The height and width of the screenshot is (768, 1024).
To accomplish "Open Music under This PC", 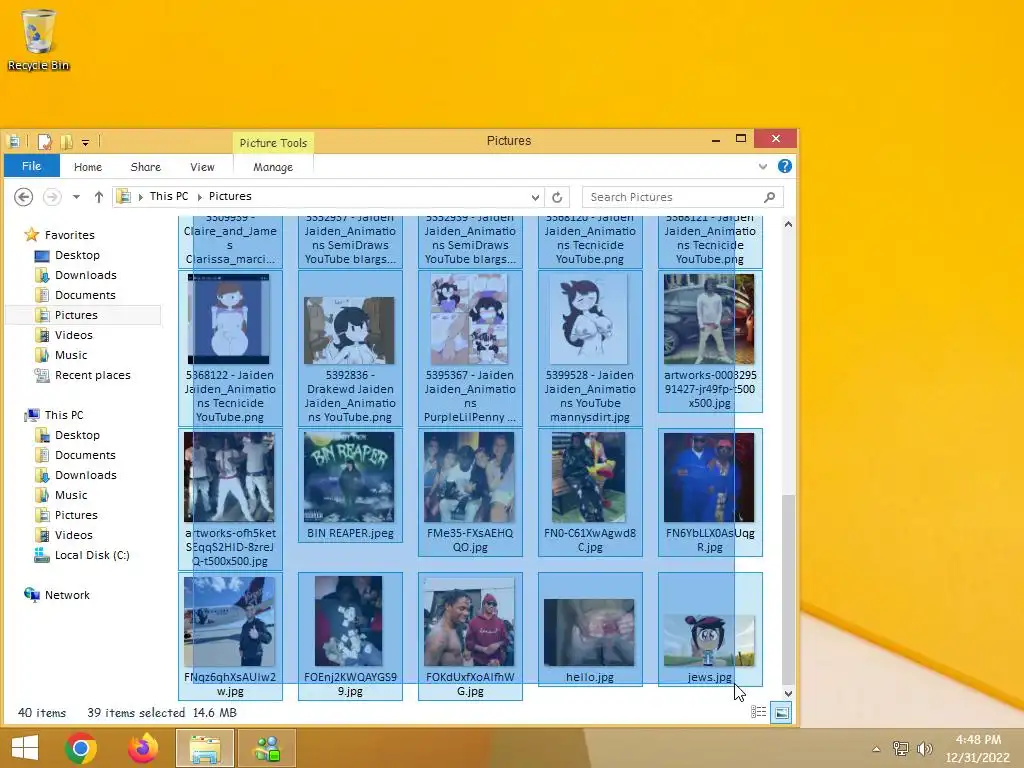I will tap(71, 495).
